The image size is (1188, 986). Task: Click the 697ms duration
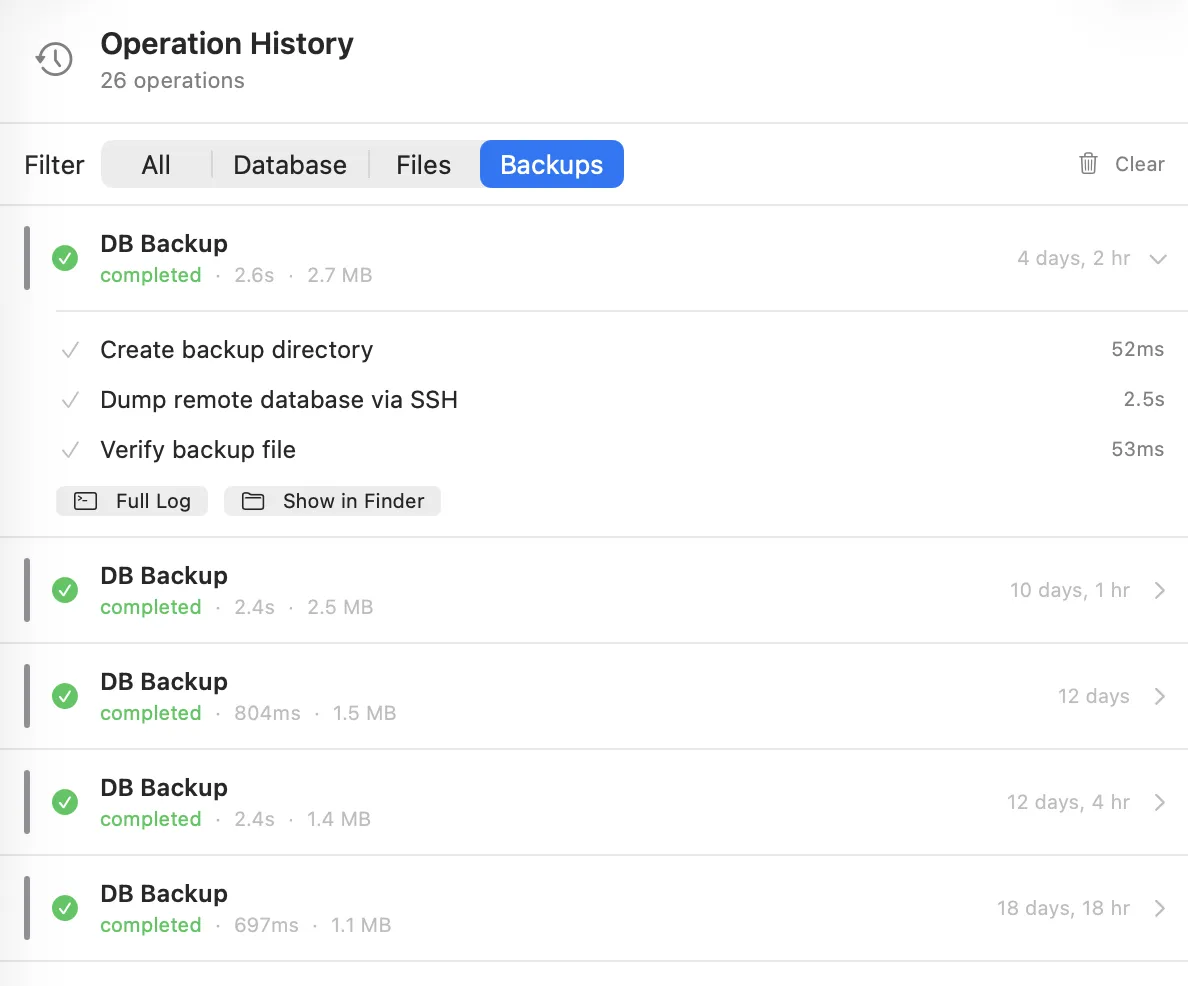pyautogui.click(x=266, y=925)
